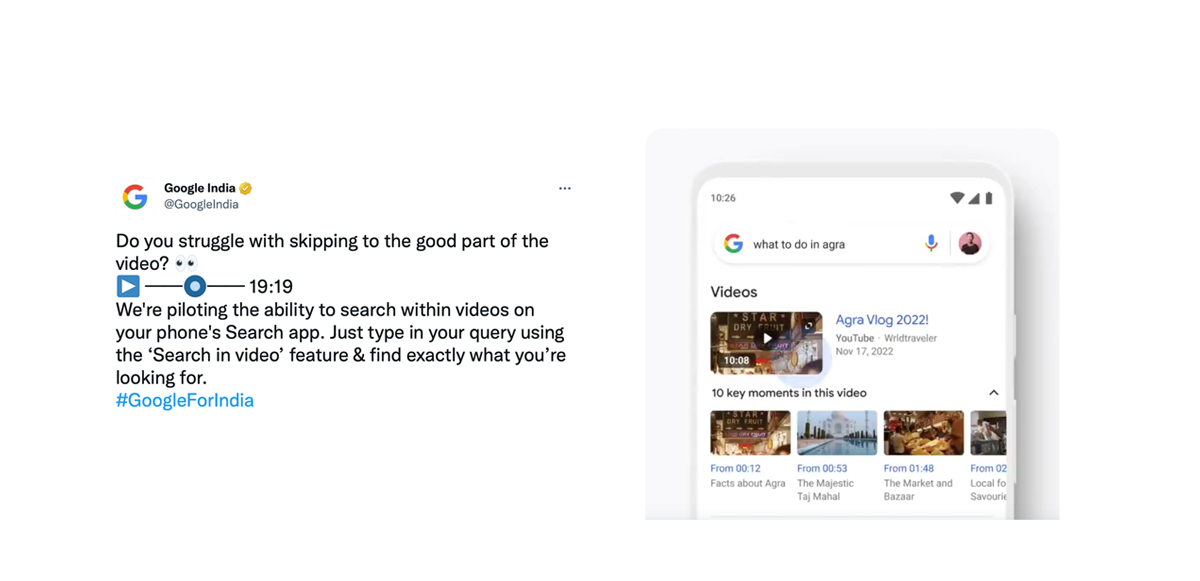1200x581 pixels.
Task: Click the @GoogleIndia handle
Action: (201, 204)
